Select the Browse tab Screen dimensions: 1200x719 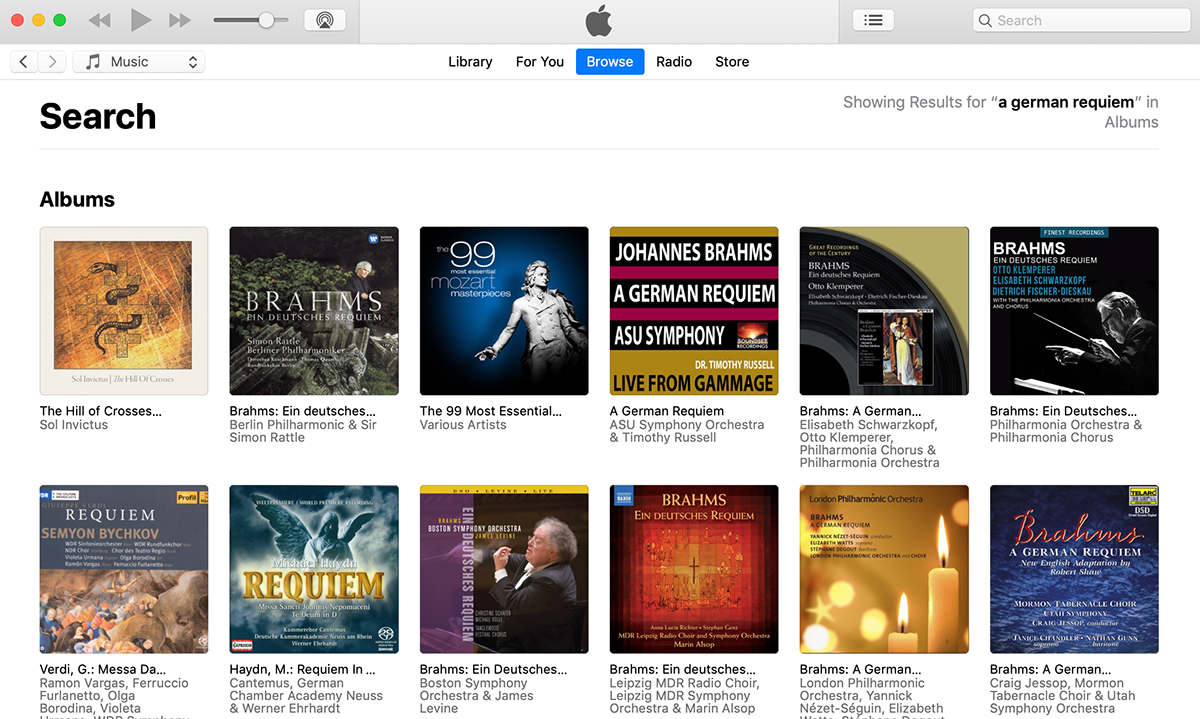click(x=610, y=62)
